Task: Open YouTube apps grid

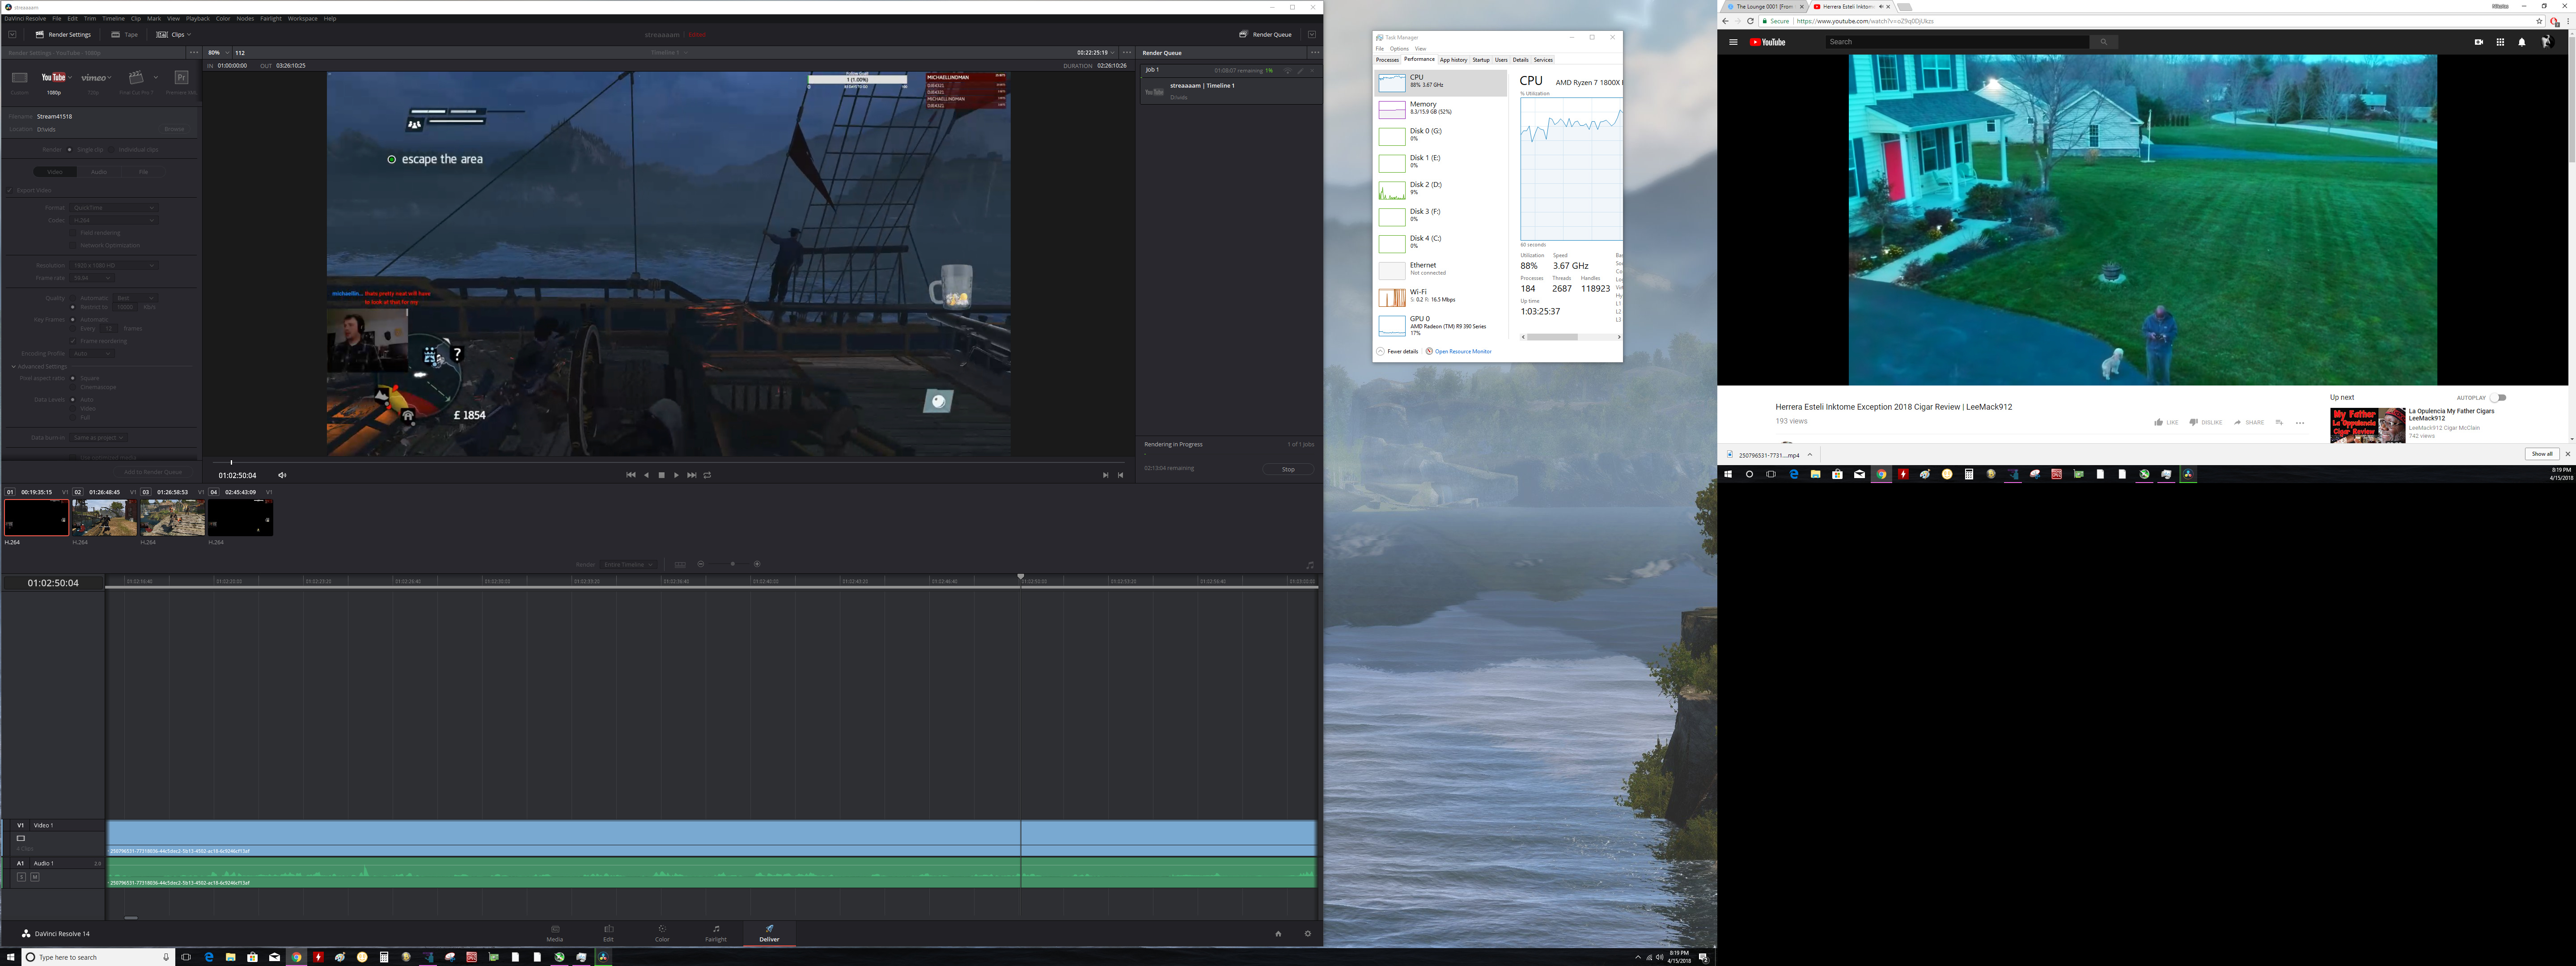Action: [2500, 42]
